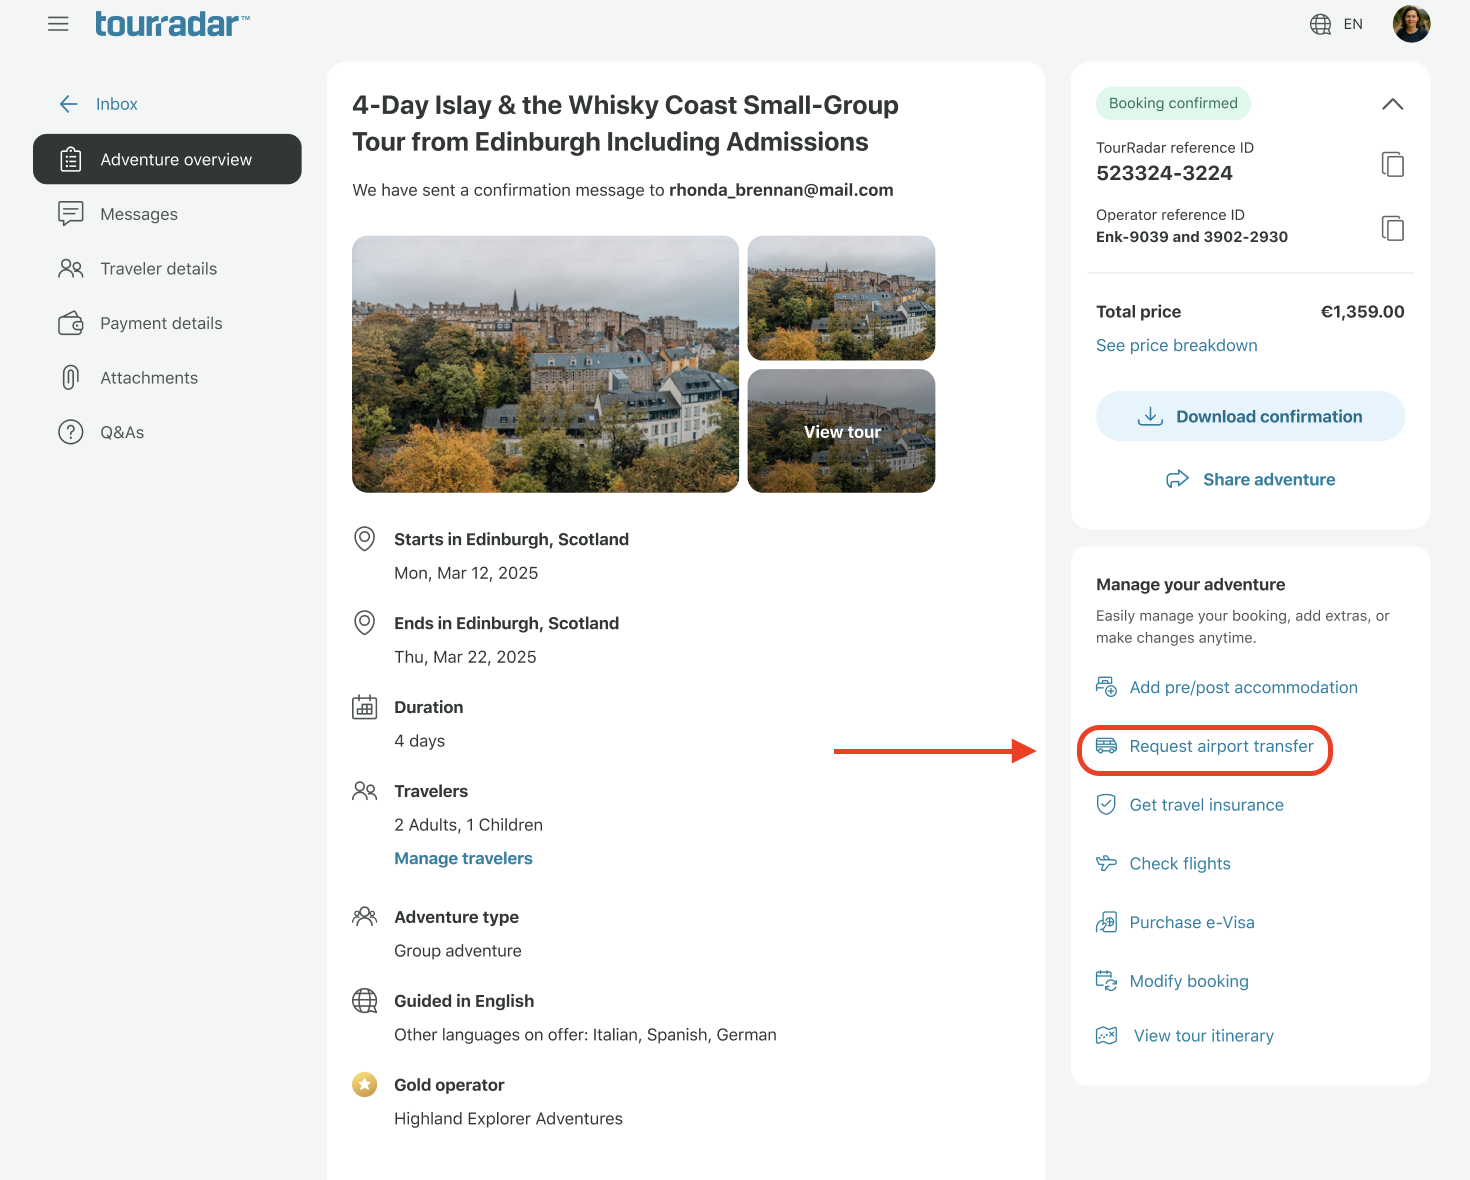The height and width of the screenshot is (1180, 1470).
Task: Copy the Operator reference ID
Action: [x=1393, y=228]
